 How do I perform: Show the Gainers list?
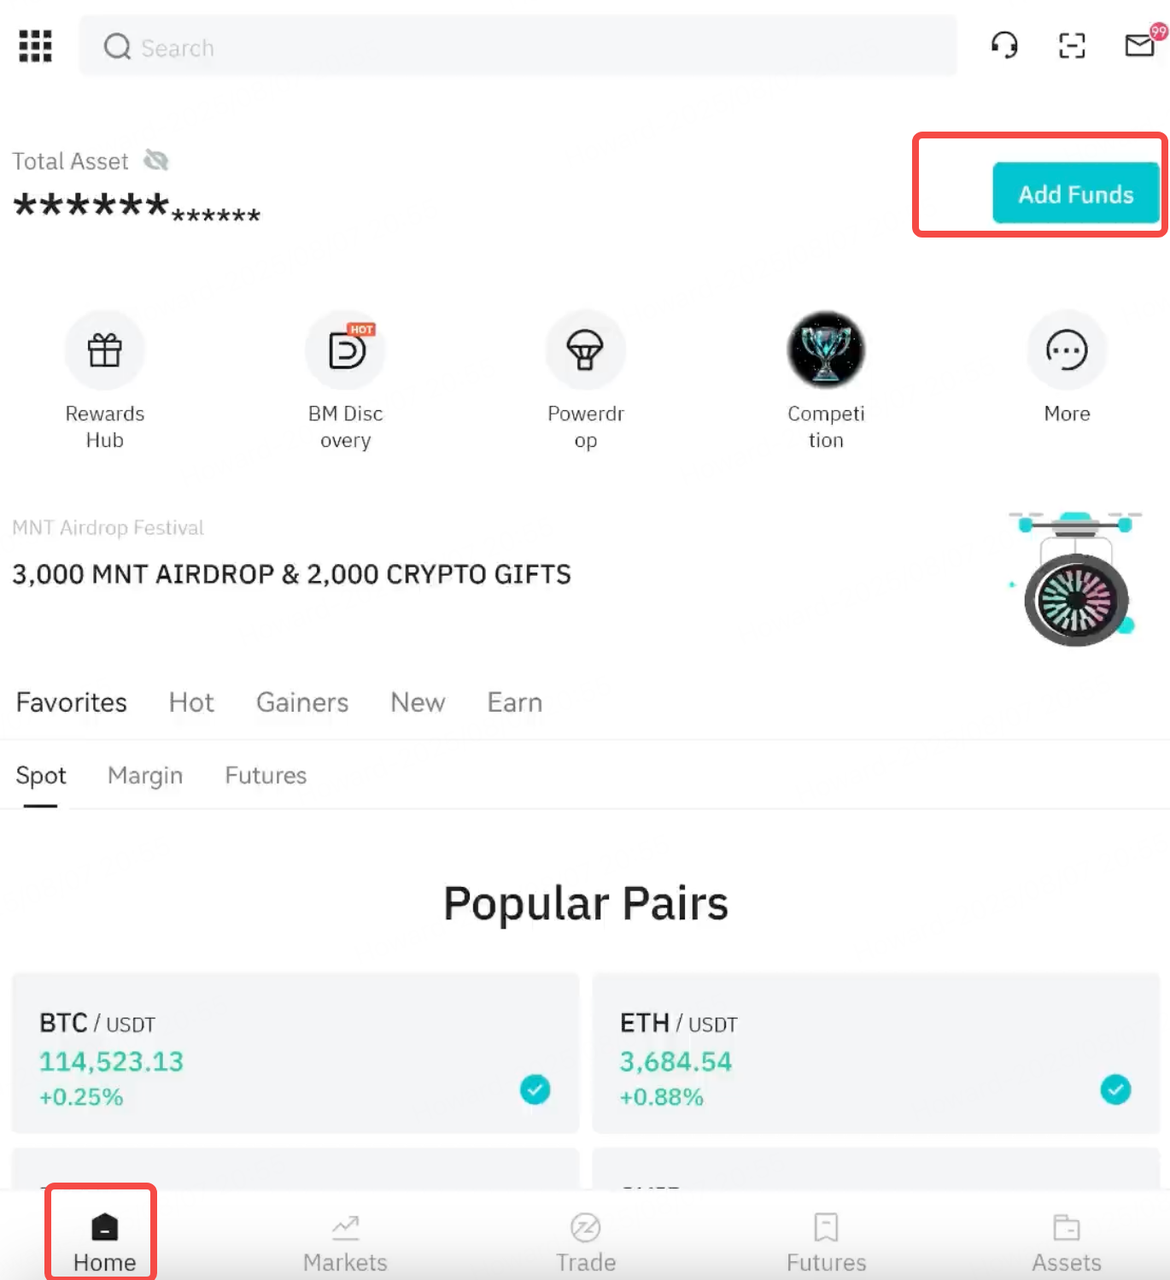click(302, 702)
